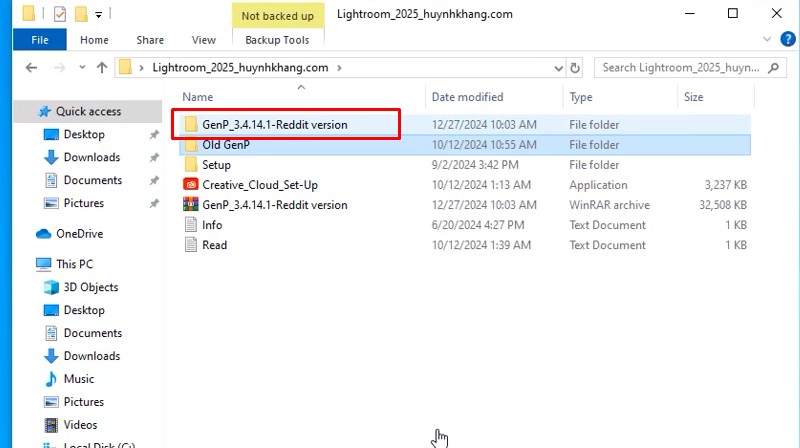This screenshot has width=800, height=448.
Task: Select 3D Objects under This PC
Action: 91,287
